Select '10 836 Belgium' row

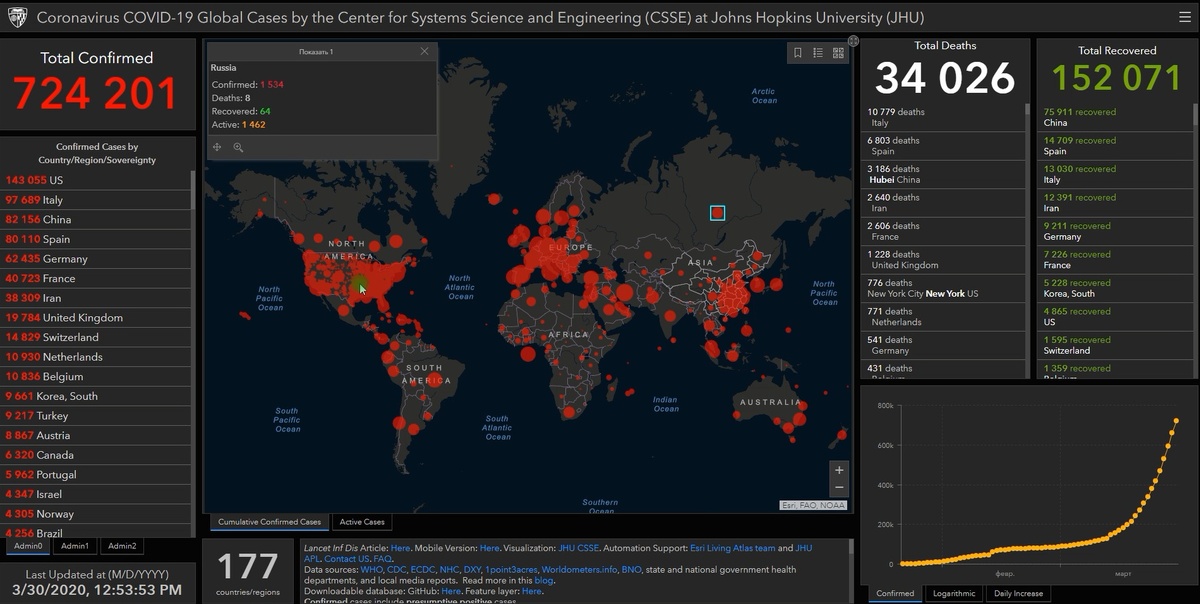(x=96, y=377)
